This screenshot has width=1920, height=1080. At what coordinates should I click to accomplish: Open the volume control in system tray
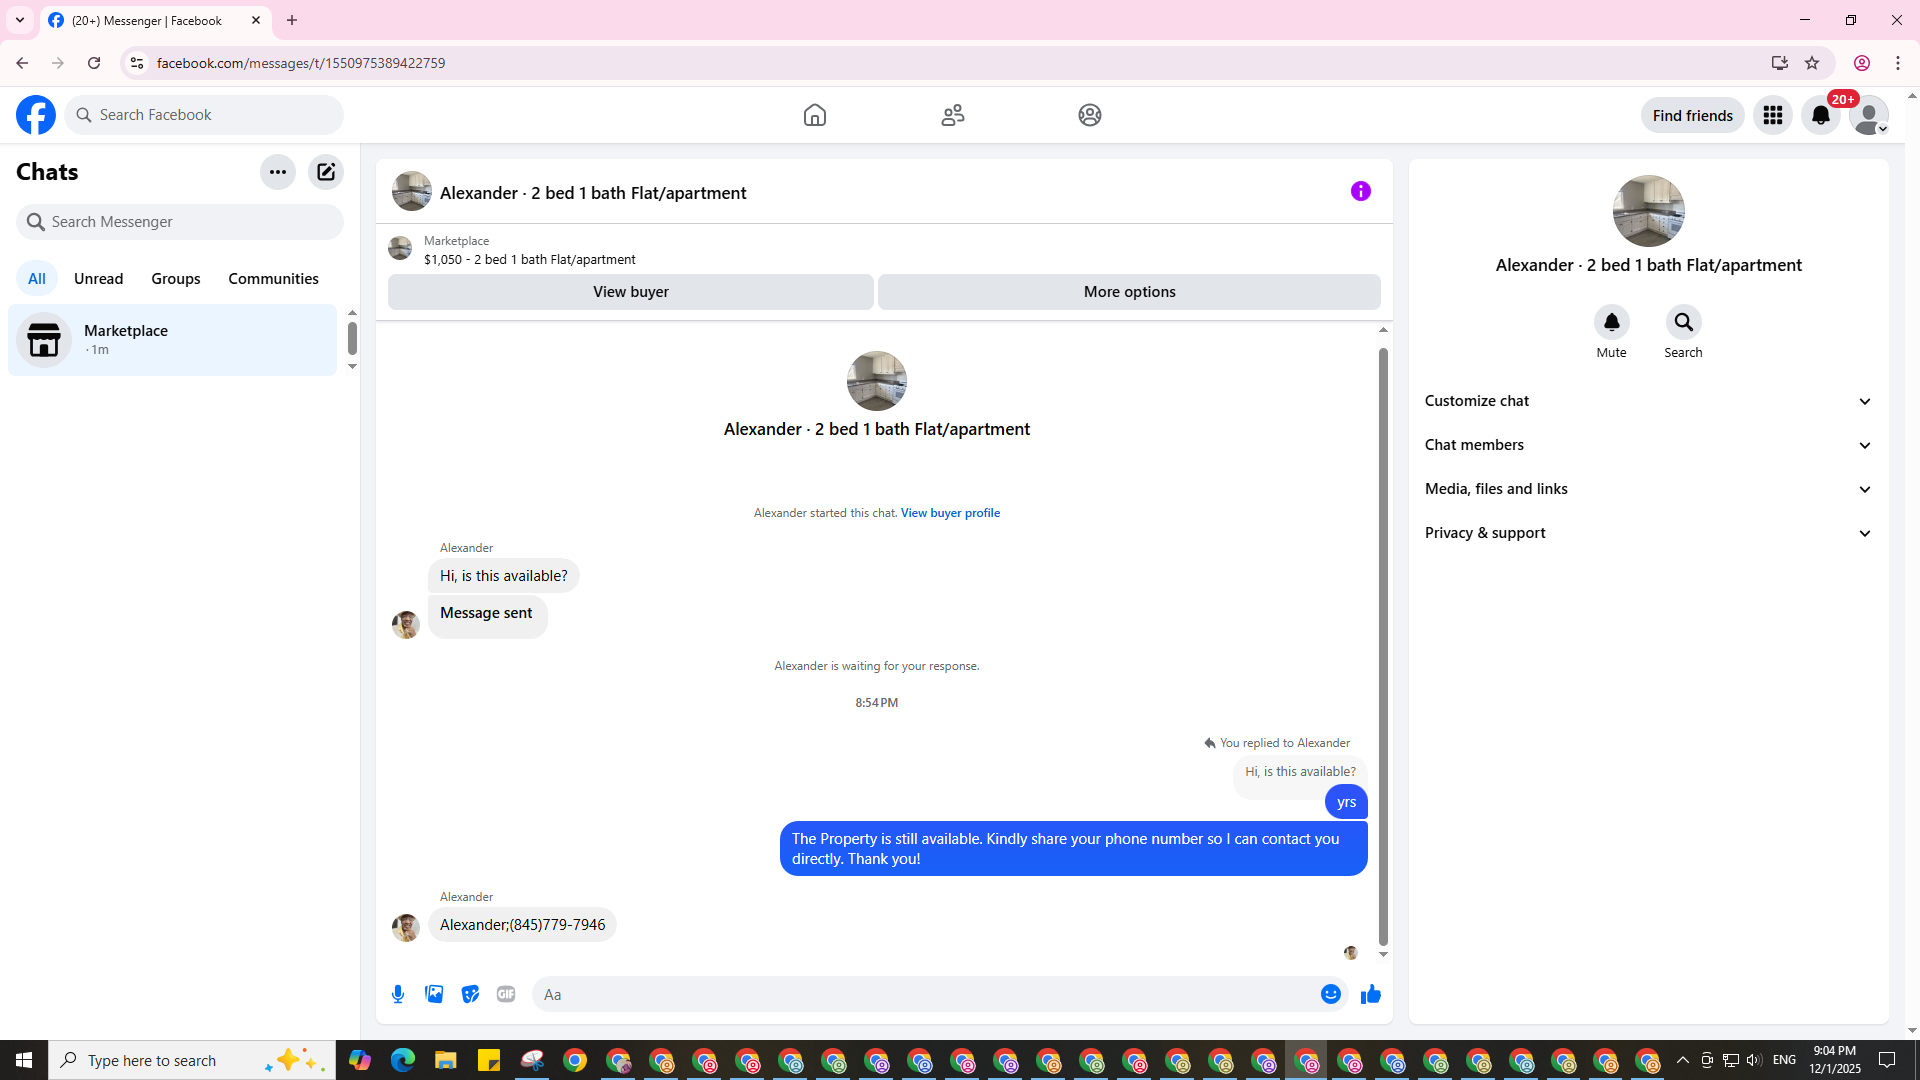(1754, 1060)
